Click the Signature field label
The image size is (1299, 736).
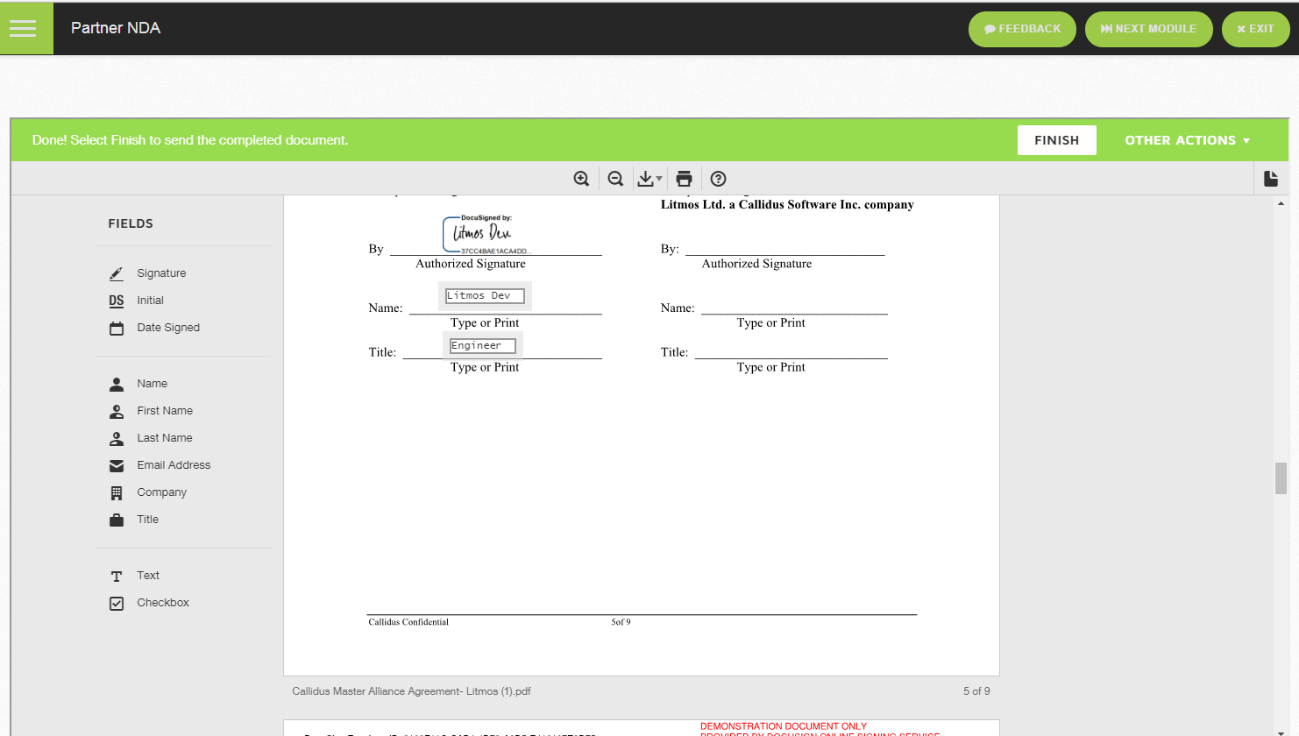161,273
